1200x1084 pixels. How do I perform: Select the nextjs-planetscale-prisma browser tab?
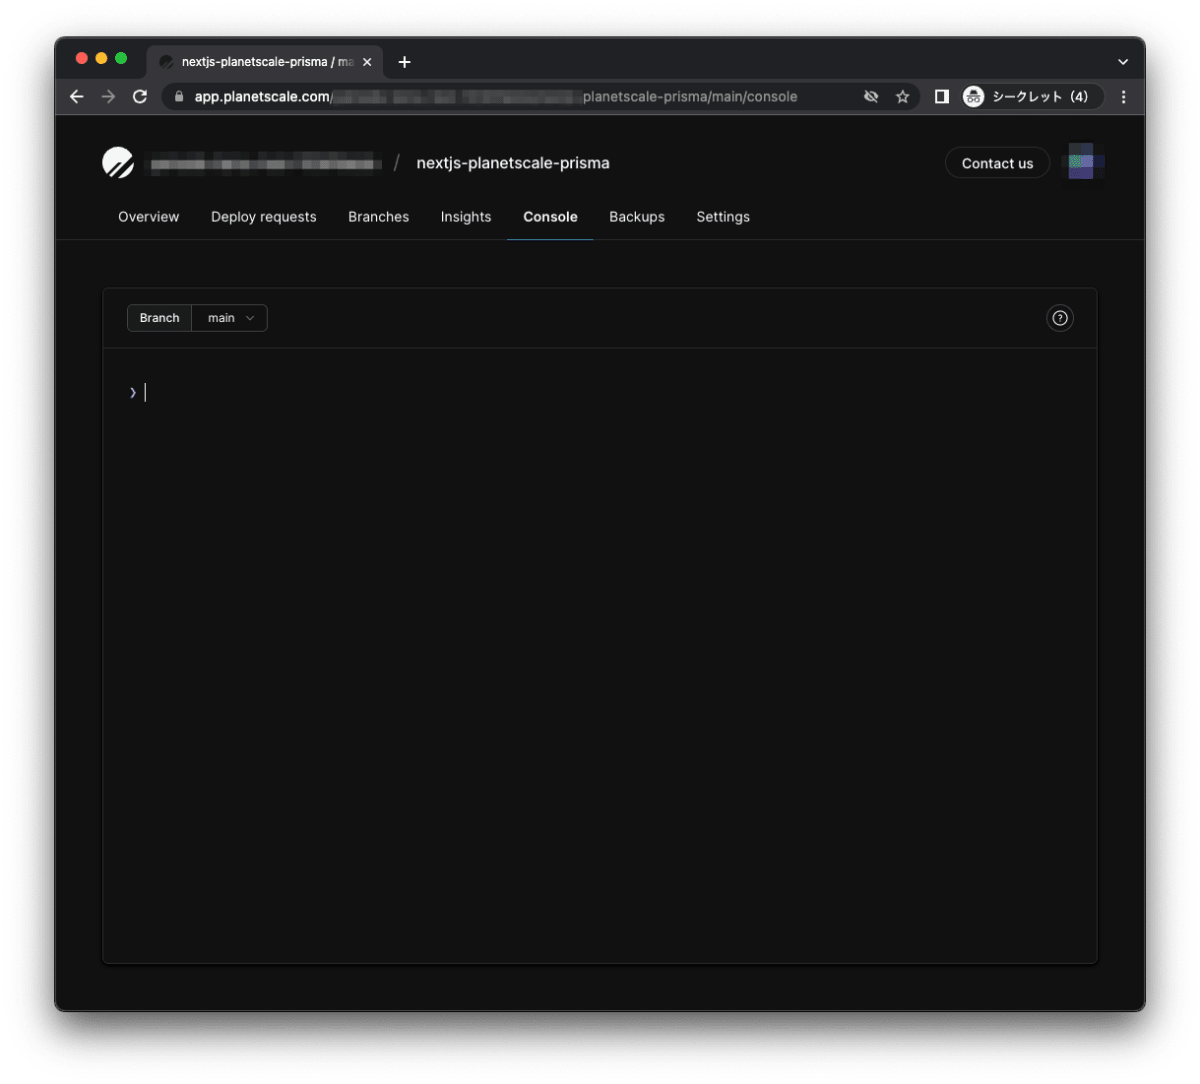click(x=265, y=62)
